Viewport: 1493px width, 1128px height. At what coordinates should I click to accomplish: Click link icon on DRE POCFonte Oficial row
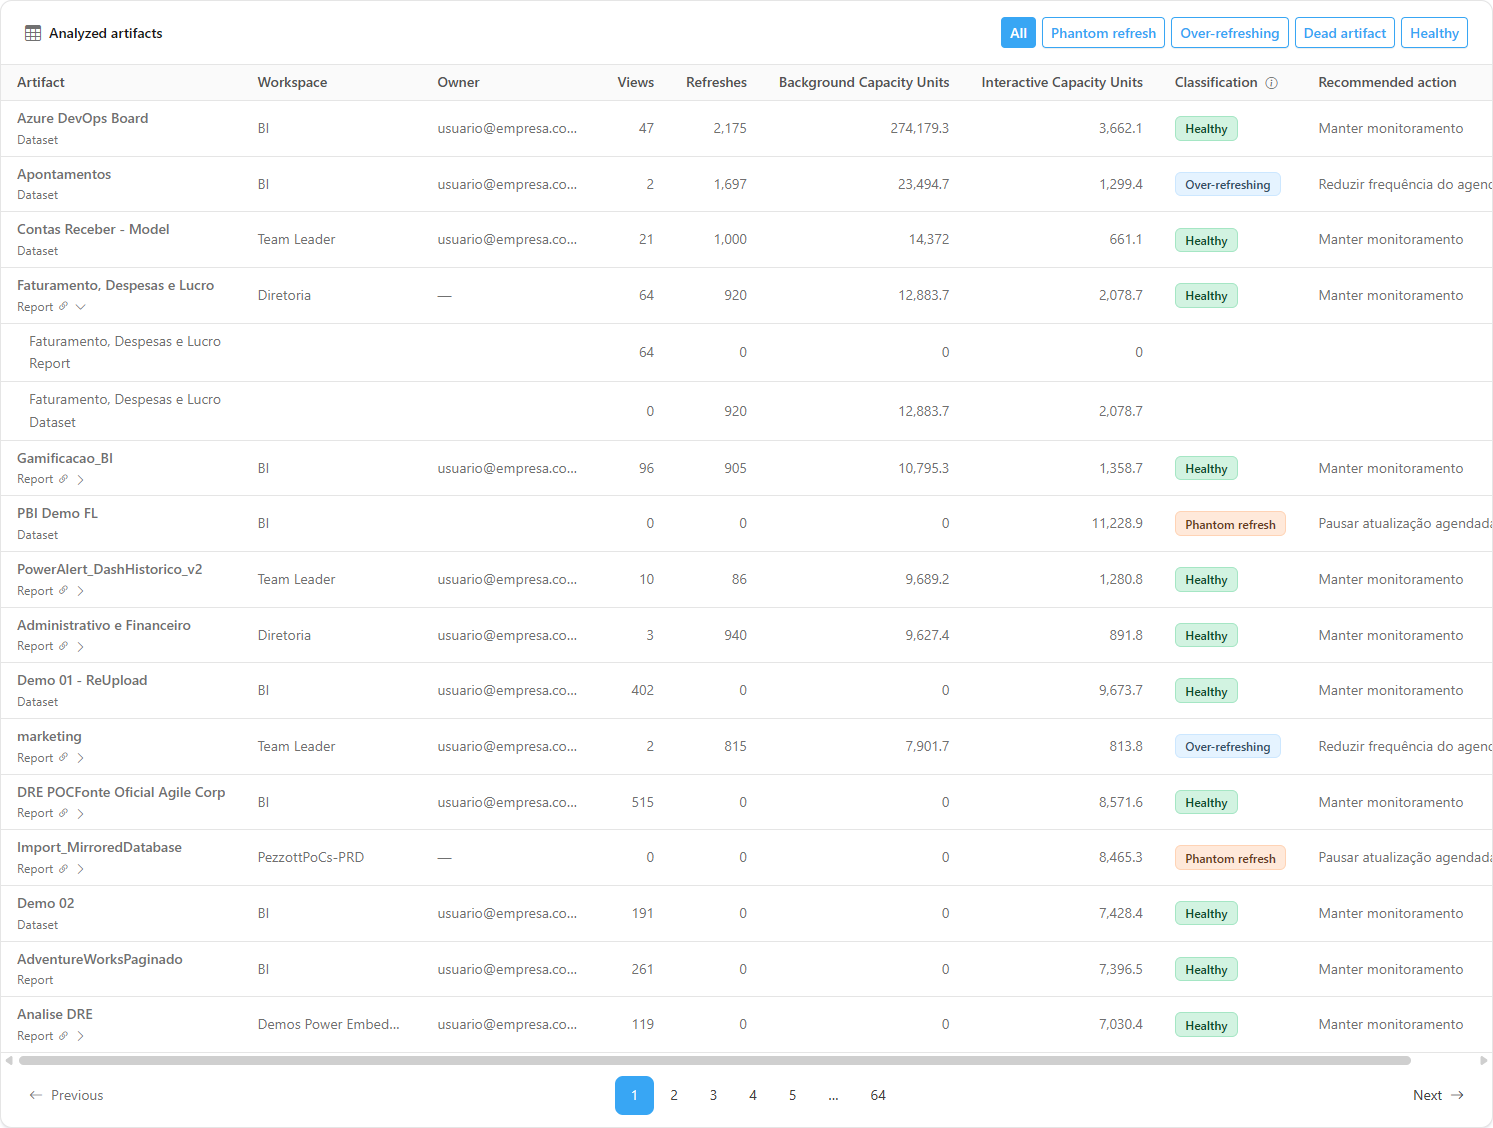click(63, 814)
